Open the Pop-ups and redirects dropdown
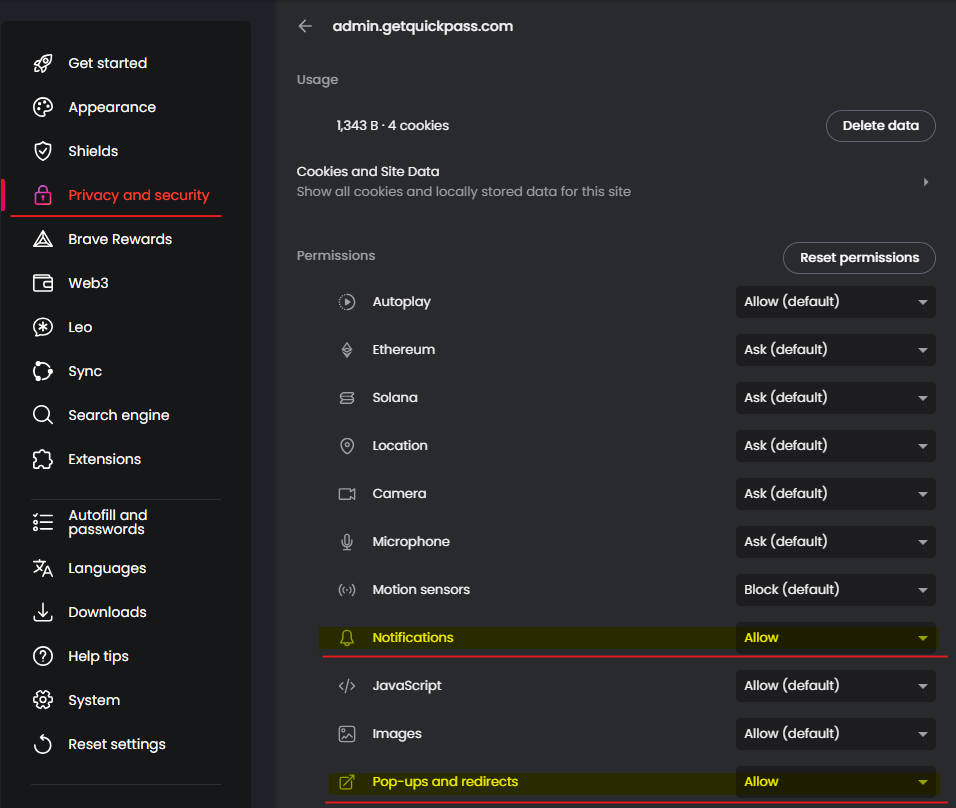 point(835,781)
